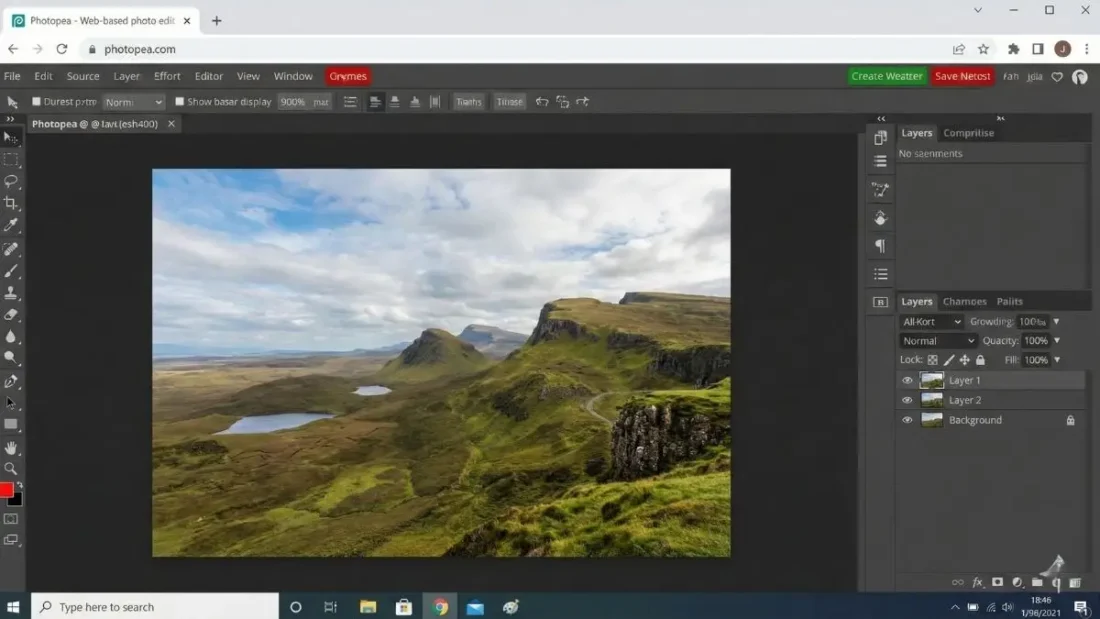Screen dimensions: 1100x619
Task: Open the layer styles fx menu
Action: 976,582
